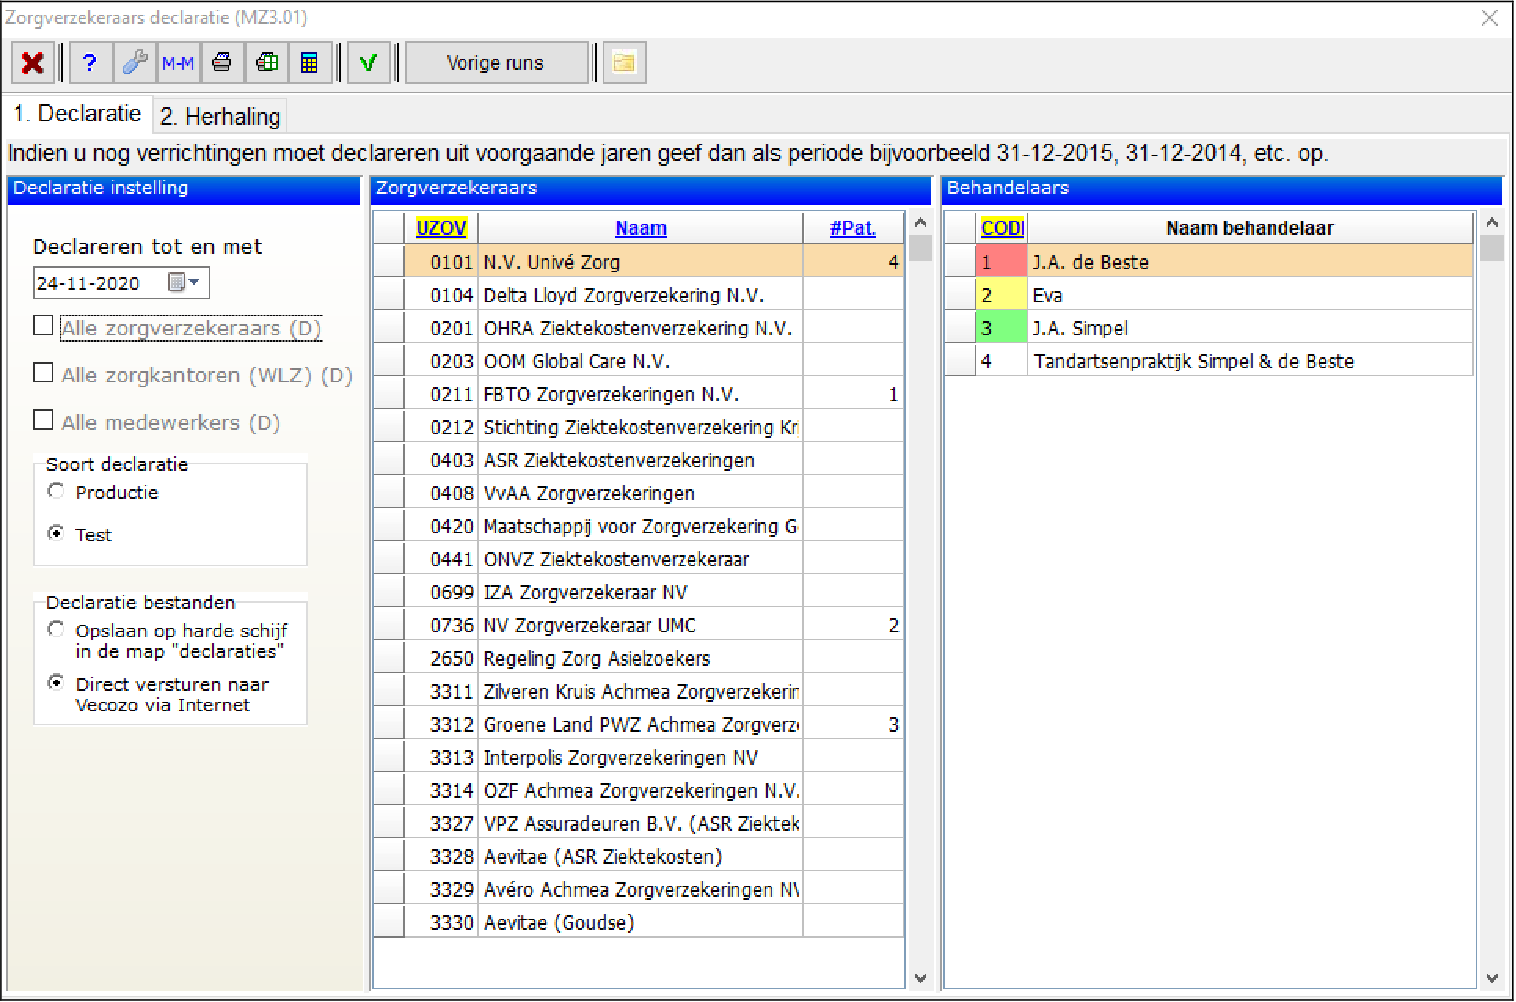This screenshot has width=1516, height=1002.
Task: Select the yellow code 2 cell
Action: (1001, 295)
